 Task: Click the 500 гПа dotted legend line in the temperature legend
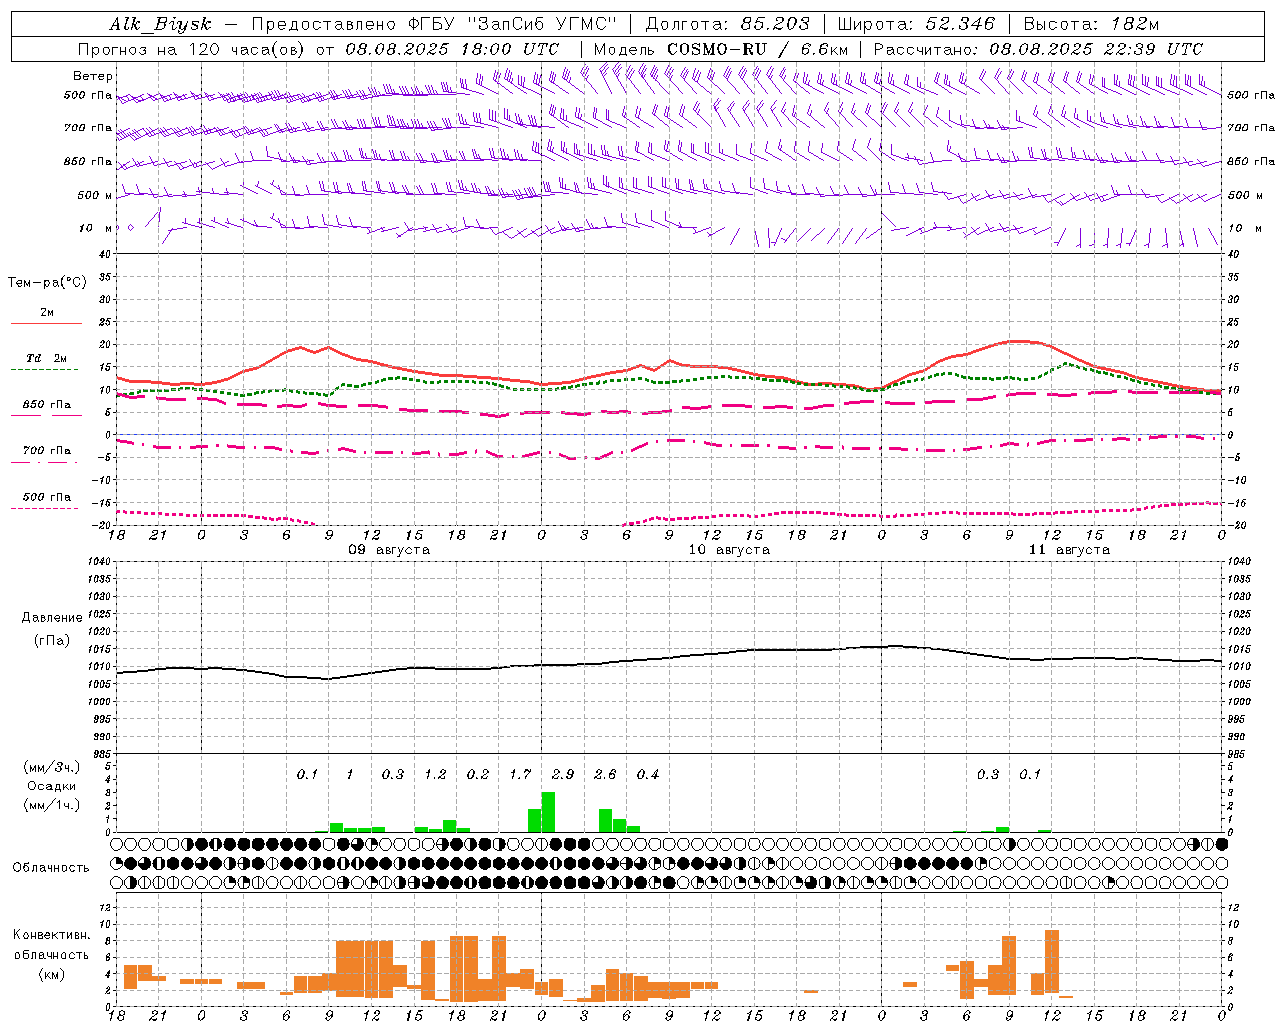click(45, 508)
